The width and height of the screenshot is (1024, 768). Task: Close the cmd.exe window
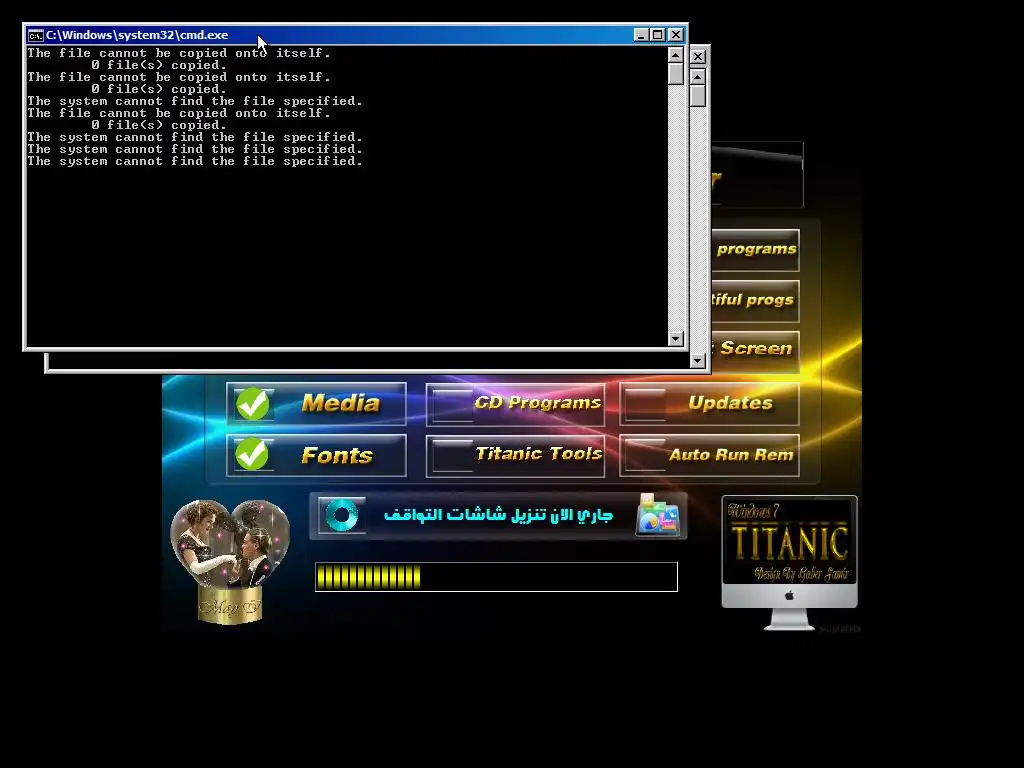pos(676,35)
